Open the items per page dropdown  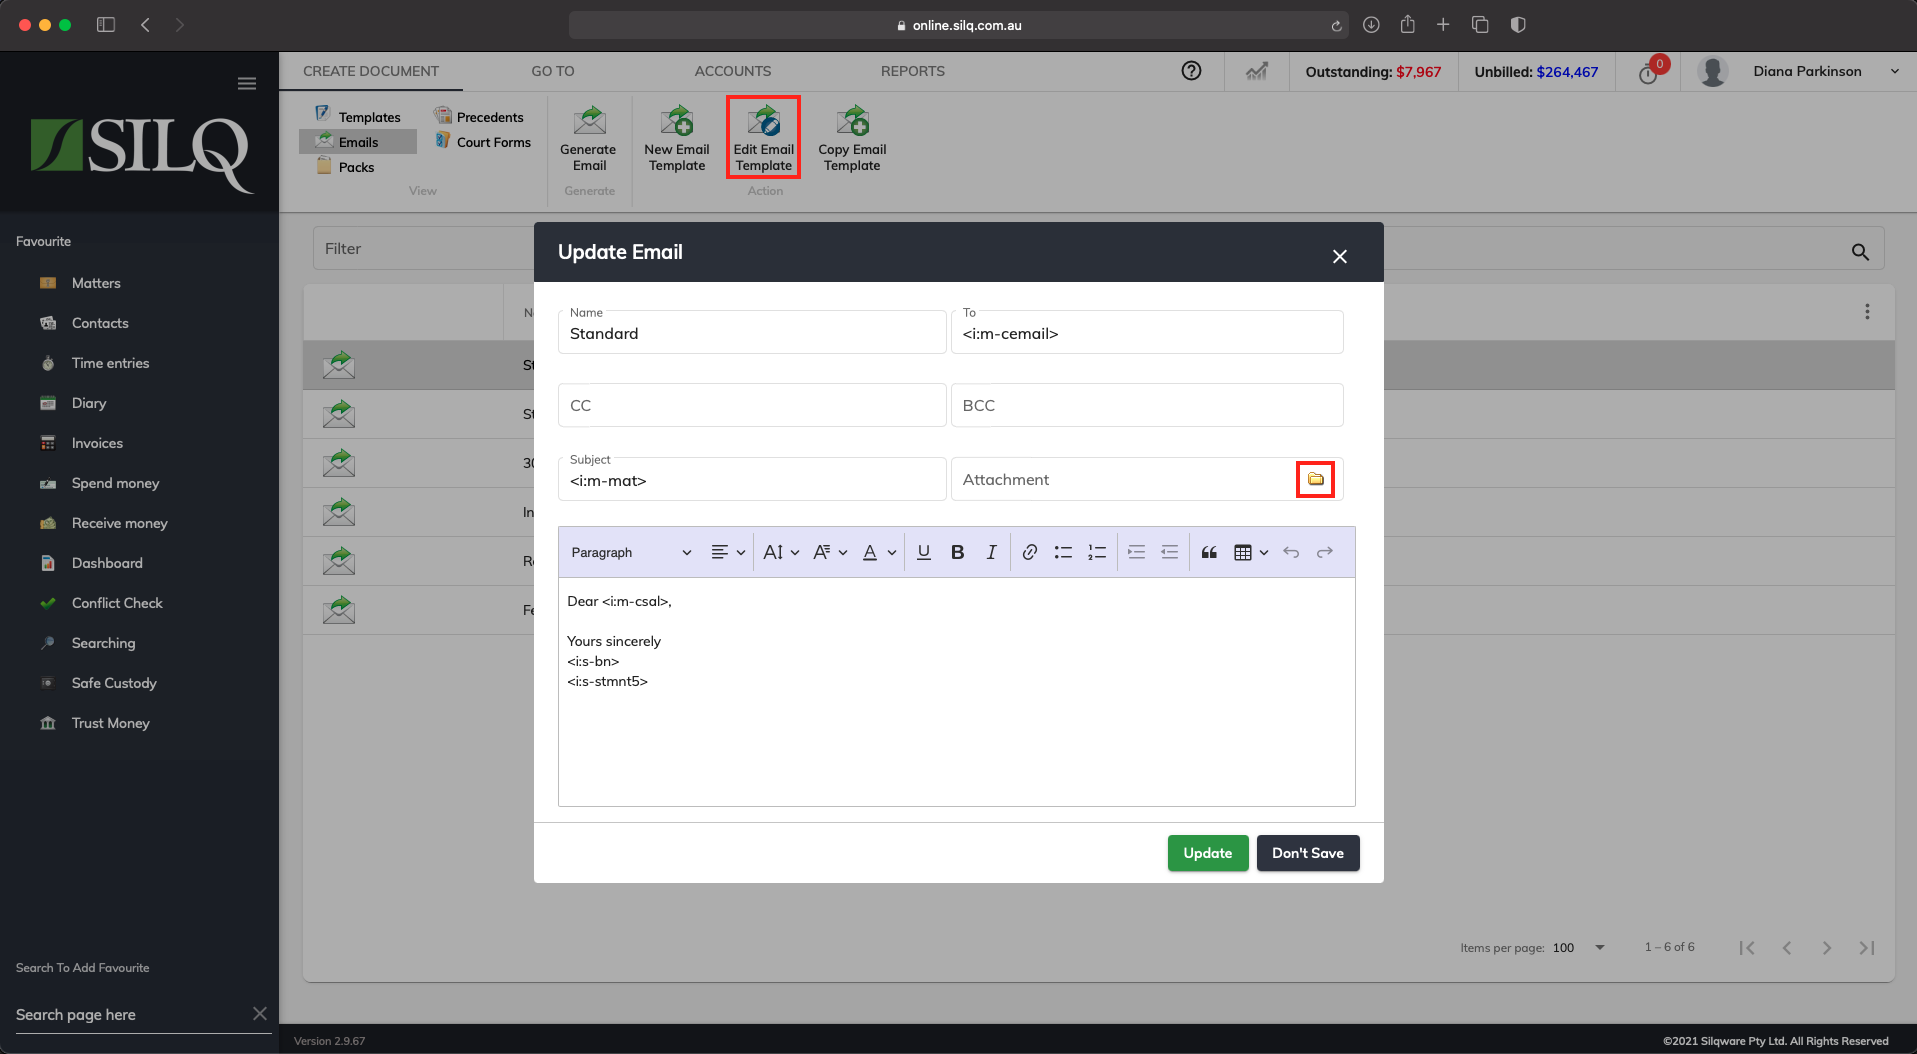coord(1578,947)
